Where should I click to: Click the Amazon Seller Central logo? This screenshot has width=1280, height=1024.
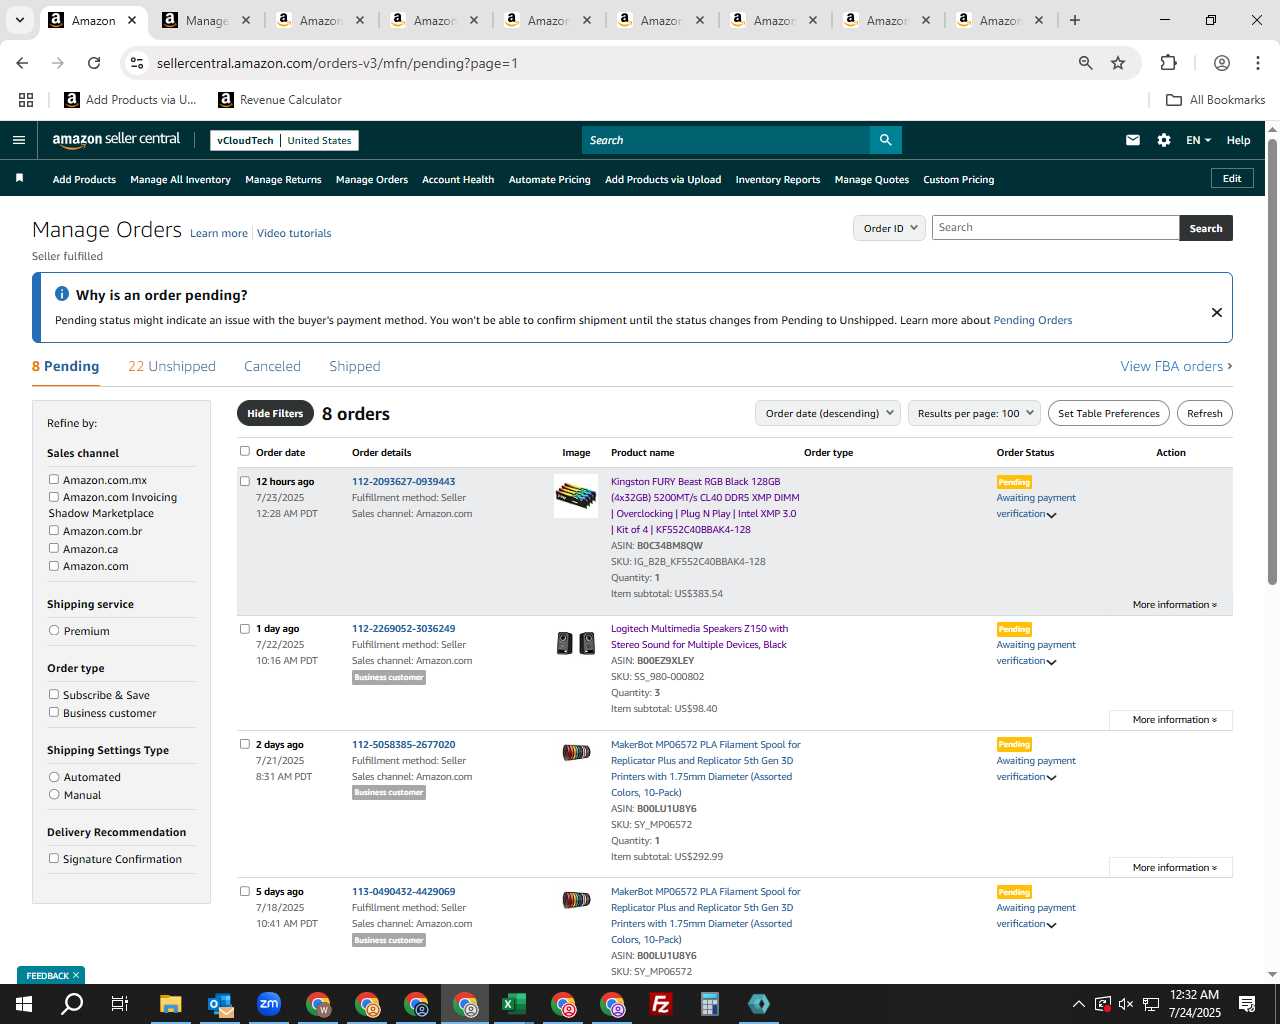[x=116, y=140]
